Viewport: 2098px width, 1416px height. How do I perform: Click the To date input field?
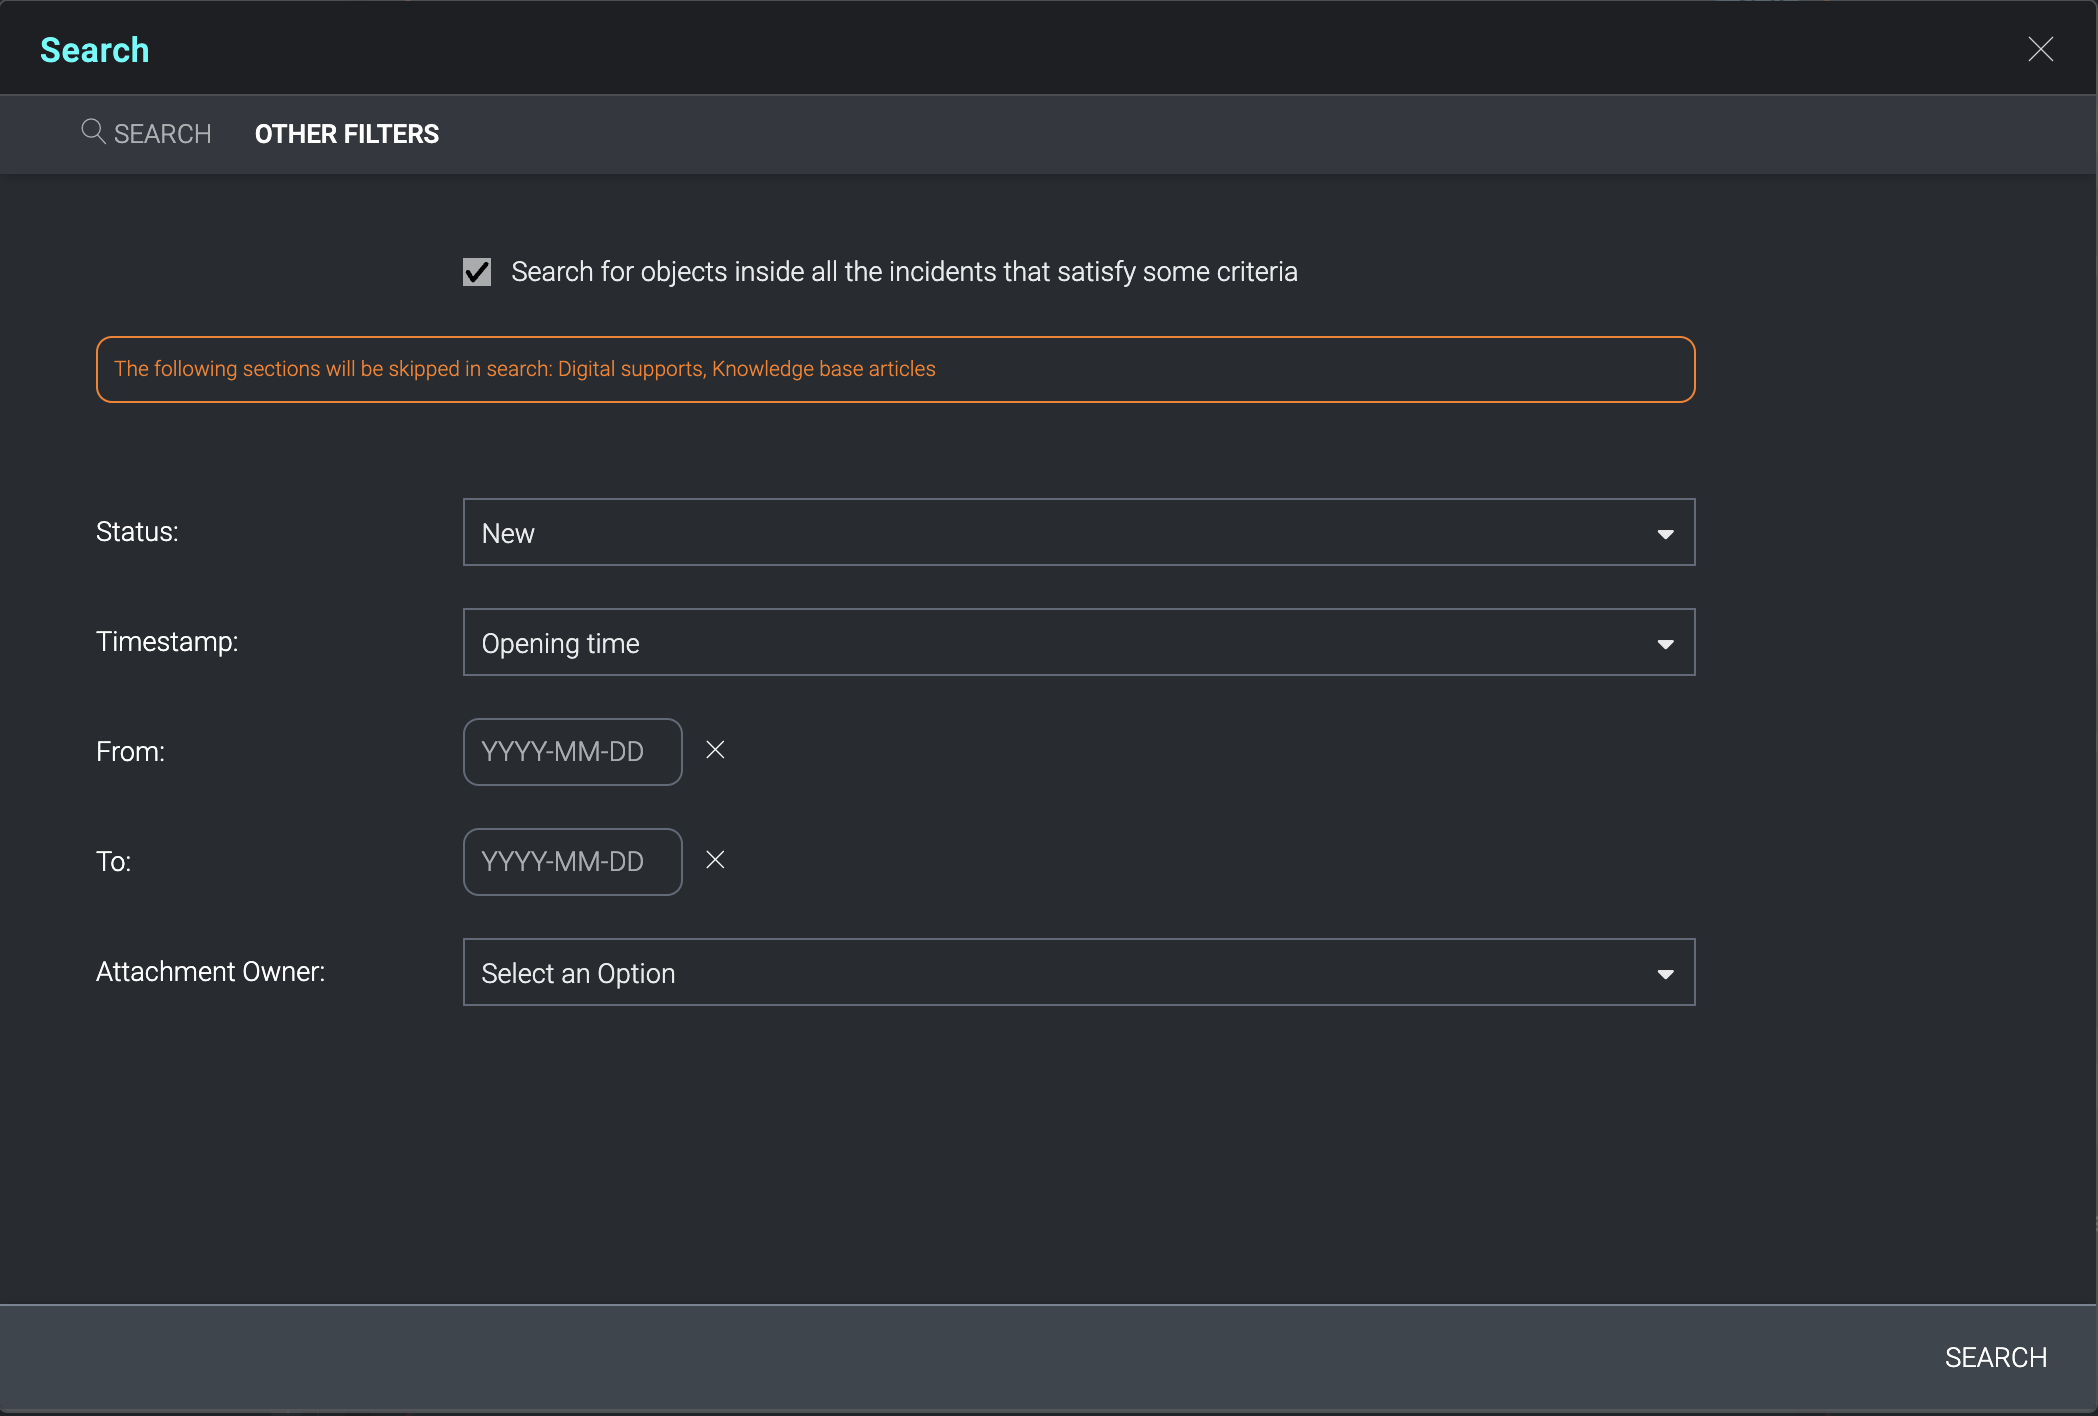tap(572, 862)
